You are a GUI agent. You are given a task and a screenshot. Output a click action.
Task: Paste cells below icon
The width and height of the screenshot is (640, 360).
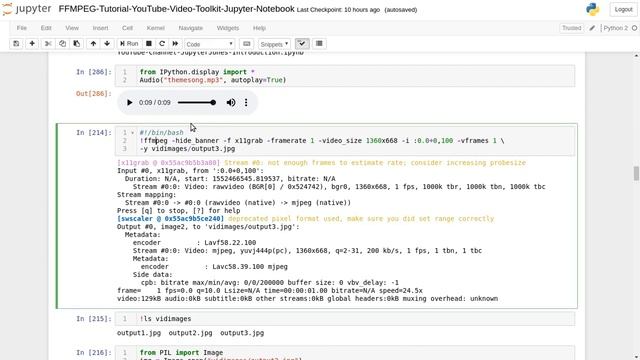coord(76,44)
